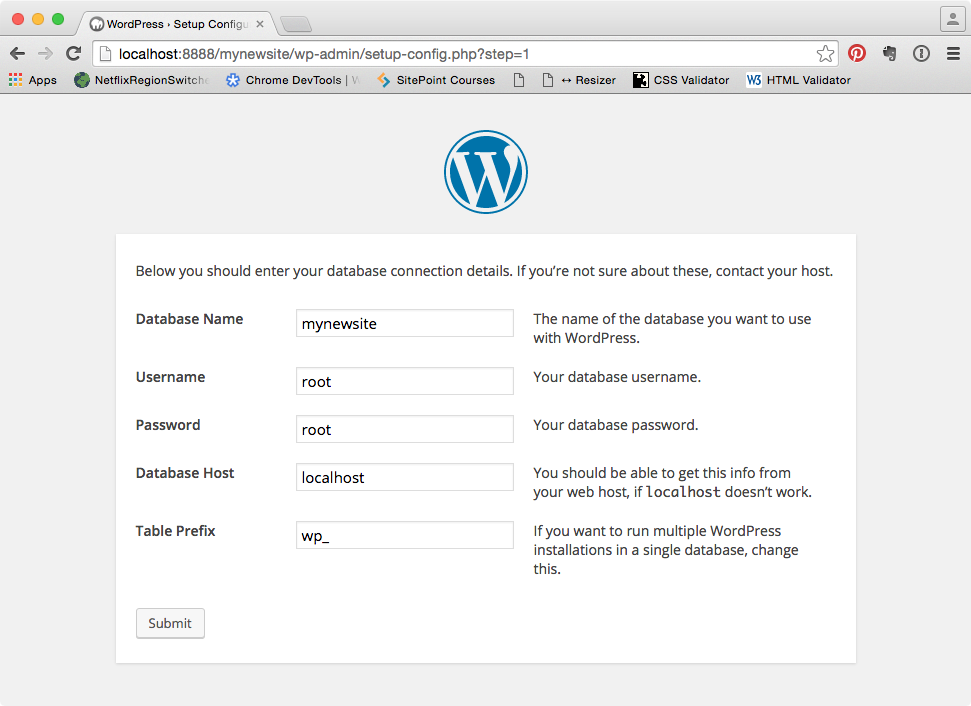
Task: Click the Table Prefix label
Action: [x=175, y=531]
